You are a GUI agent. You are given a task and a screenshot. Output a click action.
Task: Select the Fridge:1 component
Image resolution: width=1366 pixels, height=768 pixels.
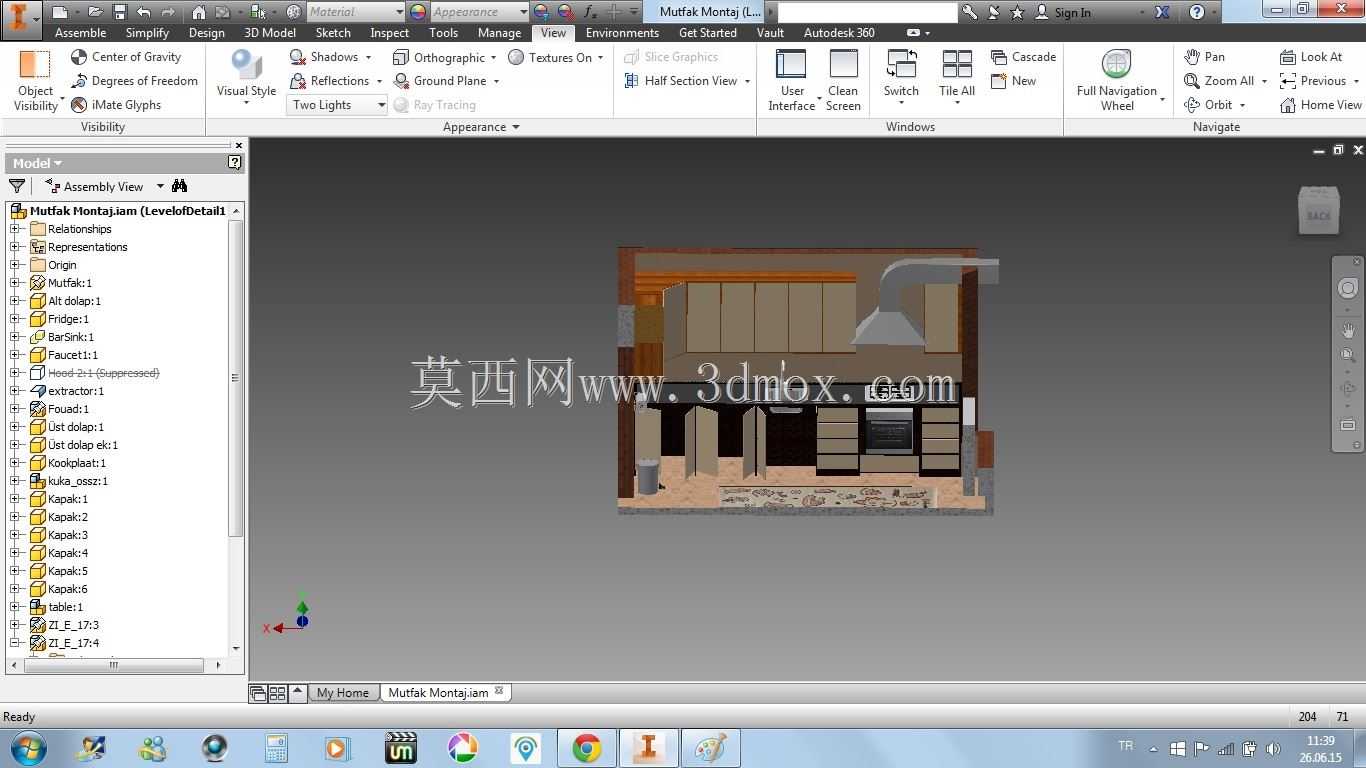(x=68, y=319)
